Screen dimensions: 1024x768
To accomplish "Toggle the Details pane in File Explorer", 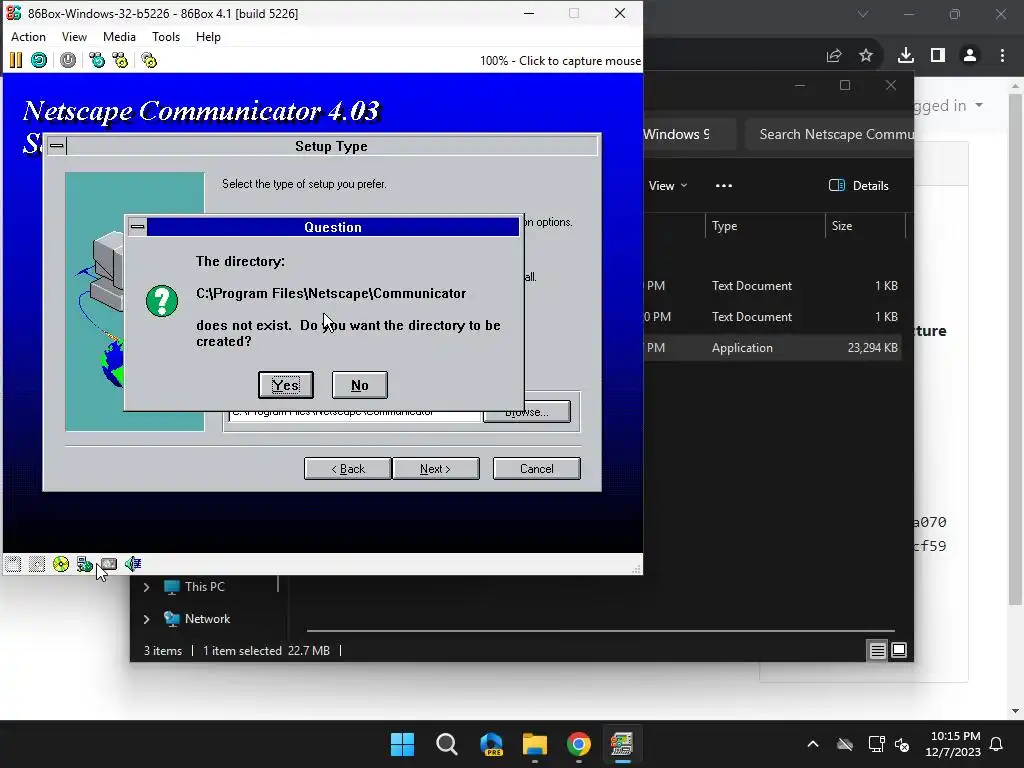I will click(859, 185).
